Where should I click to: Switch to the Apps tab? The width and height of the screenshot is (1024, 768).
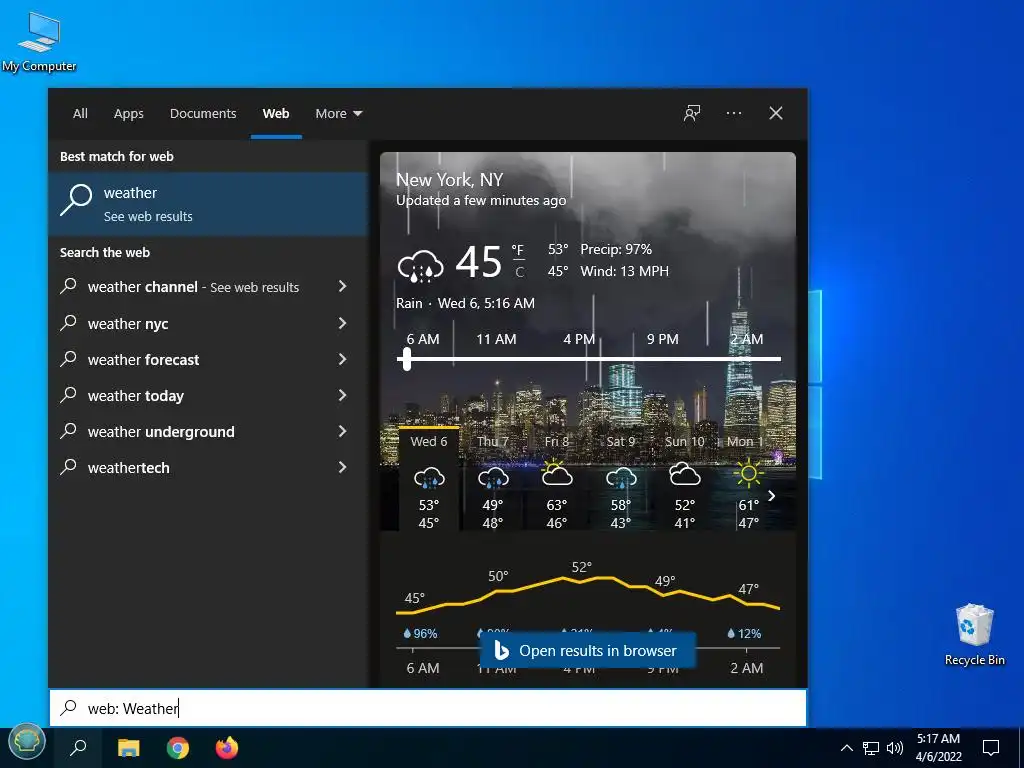point(129,113)
